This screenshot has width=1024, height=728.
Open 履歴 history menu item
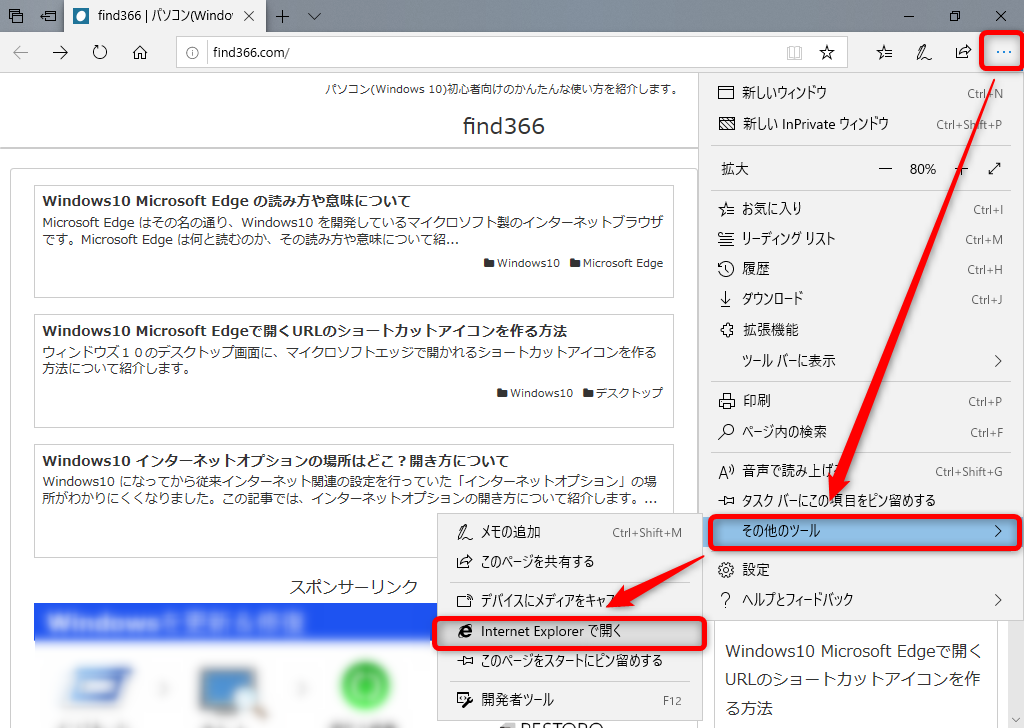[861, 269]
